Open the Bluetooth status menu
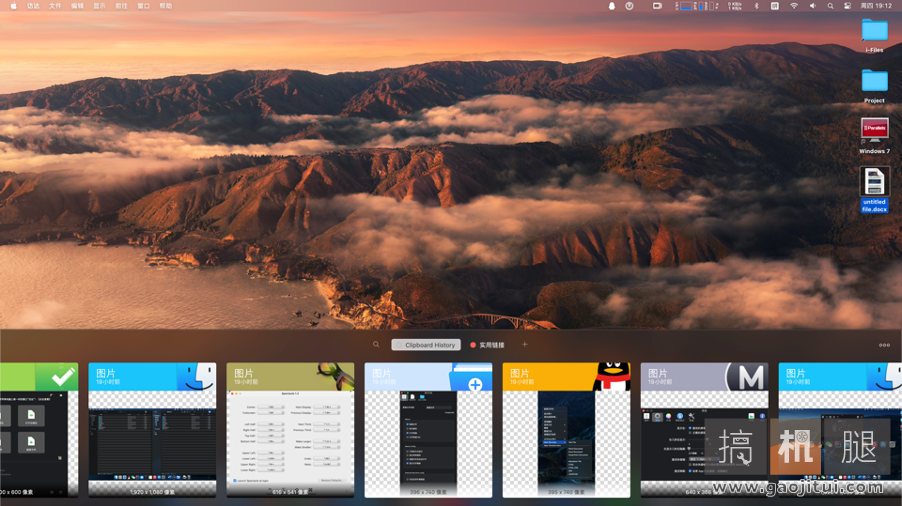 click(x=756, y=6)
